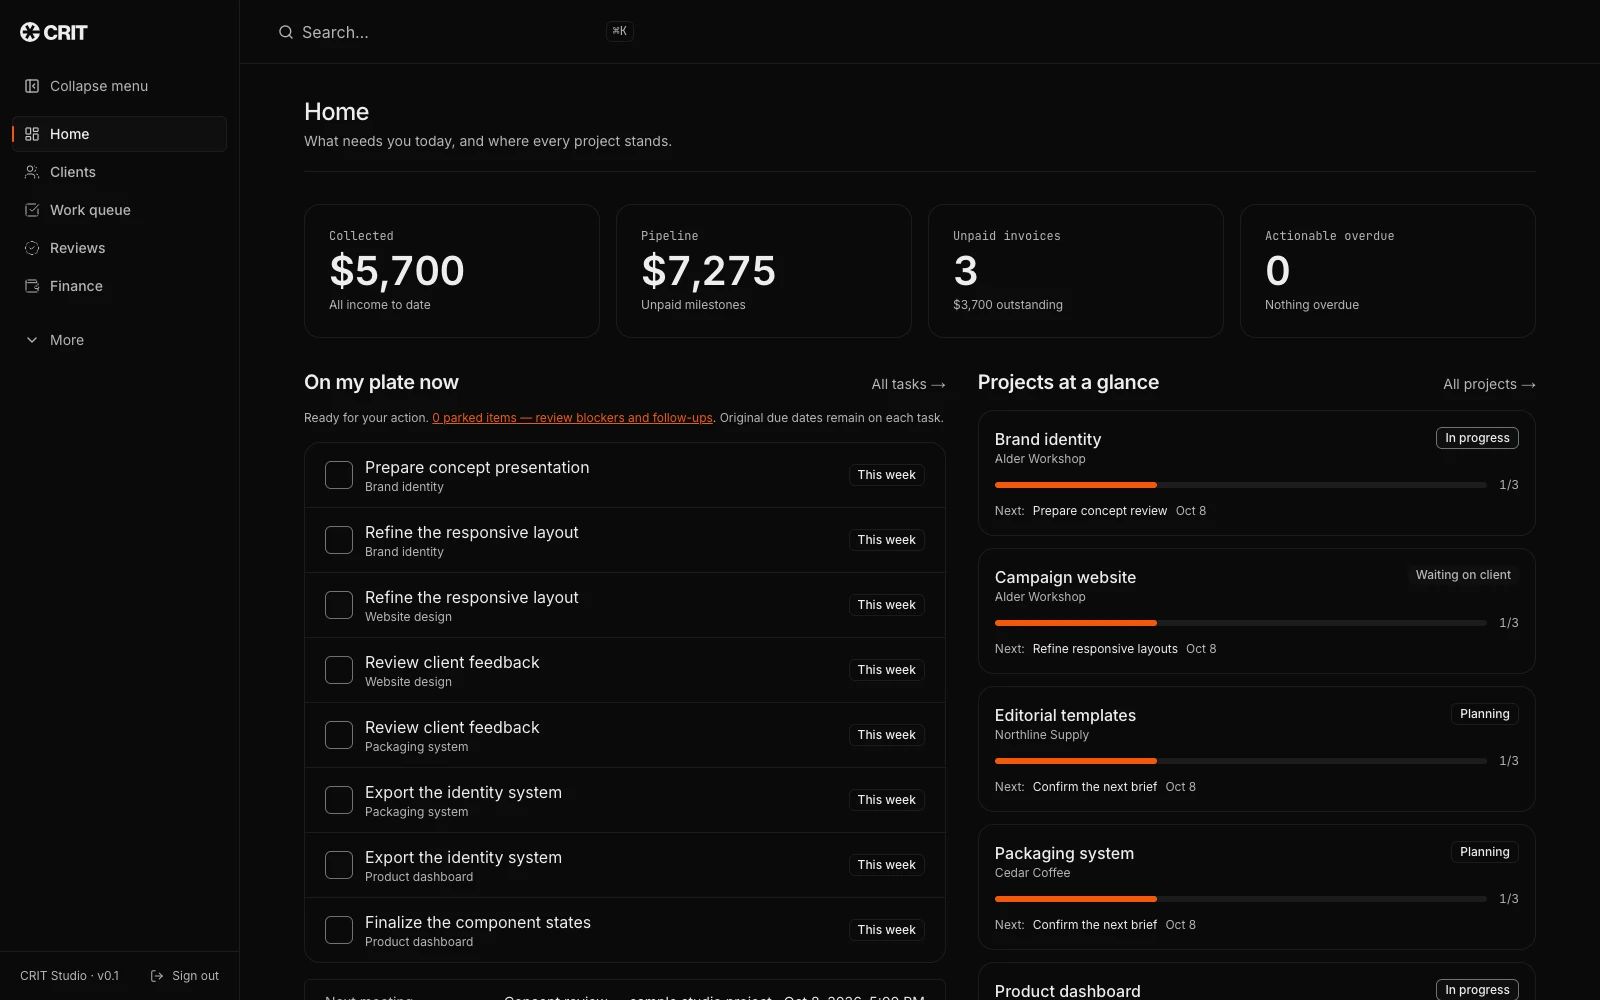
Task: Click the Brand identity progress bar
Action: click(1240, 485)
